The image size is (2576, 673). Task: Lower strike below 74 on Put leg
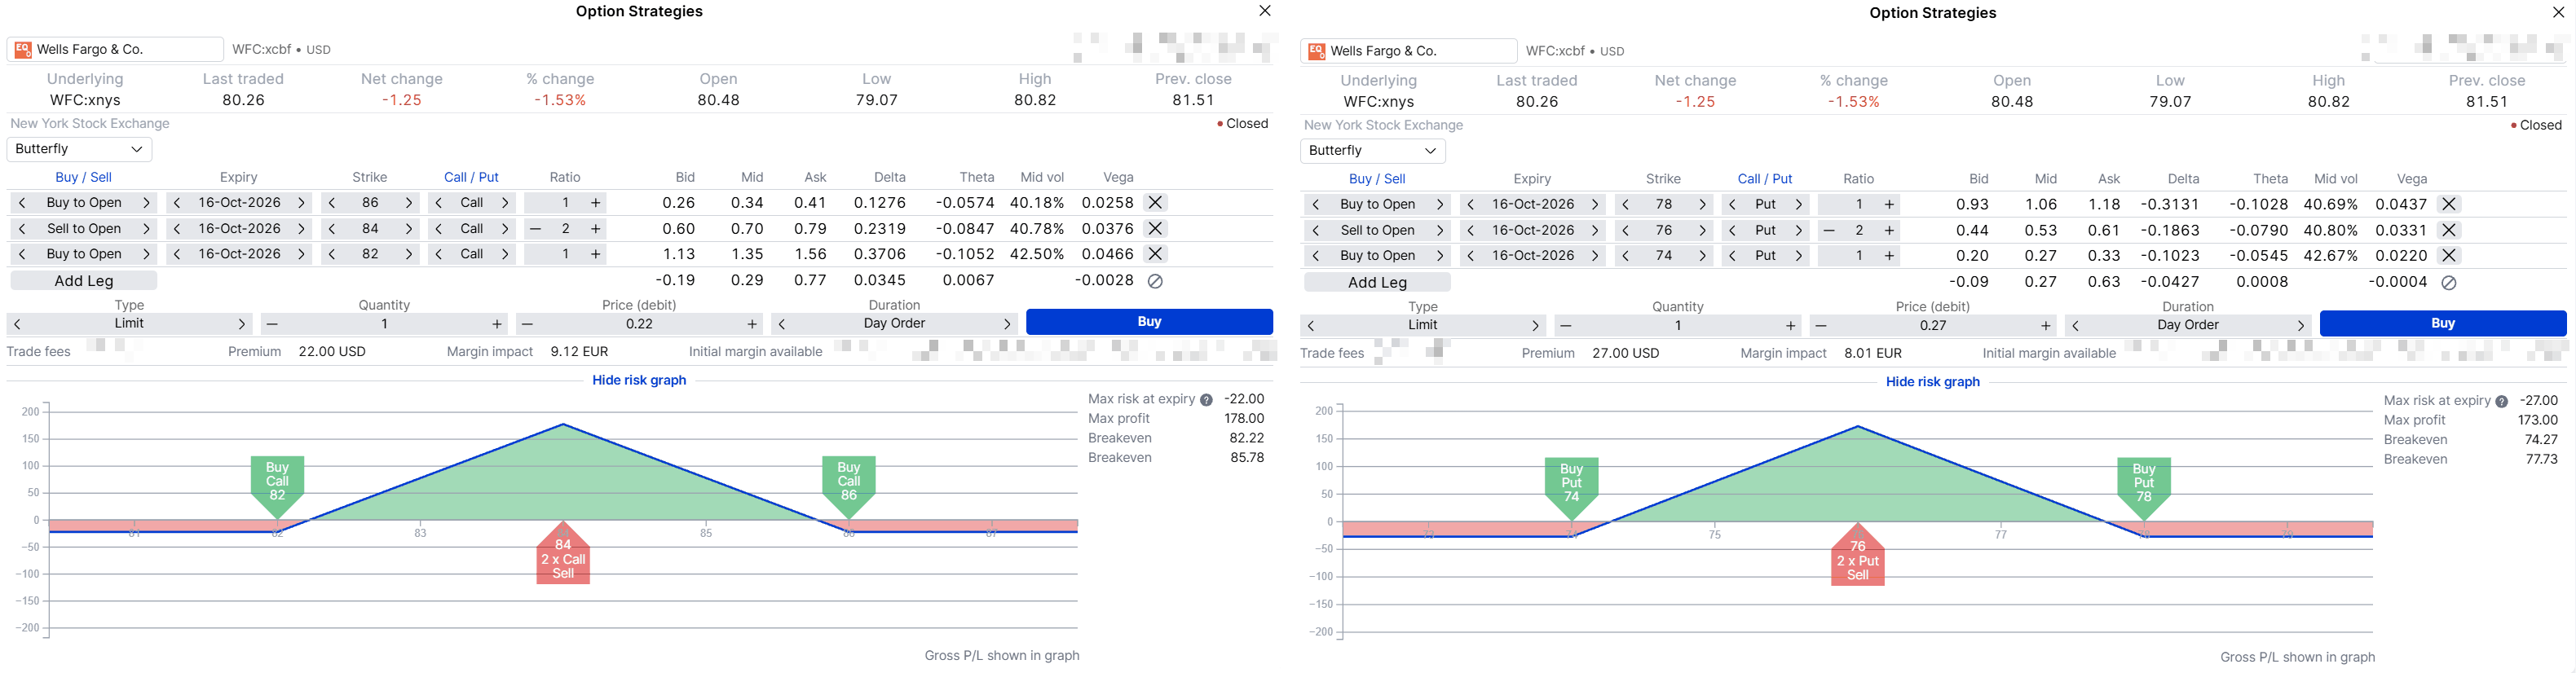point(1626,256)
